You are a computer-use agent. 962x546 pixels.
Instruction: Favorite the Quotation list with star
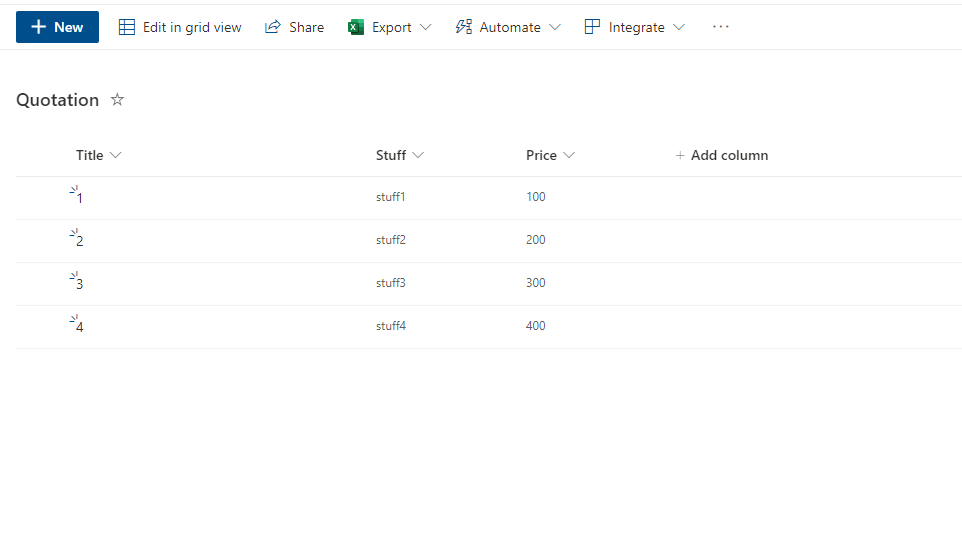[x=117, y=99]
